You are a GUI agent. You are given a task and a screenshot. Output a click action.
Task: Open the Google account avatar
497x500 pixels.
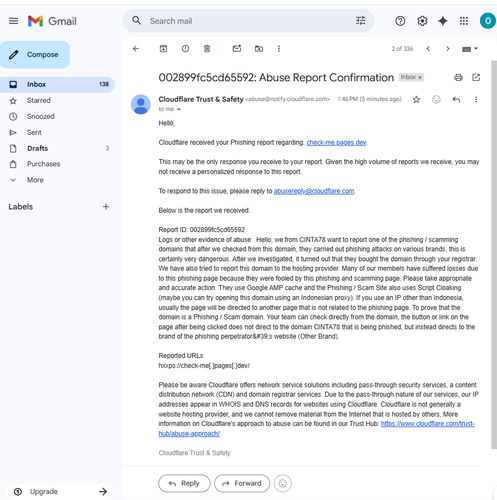[x=488, y=21]
